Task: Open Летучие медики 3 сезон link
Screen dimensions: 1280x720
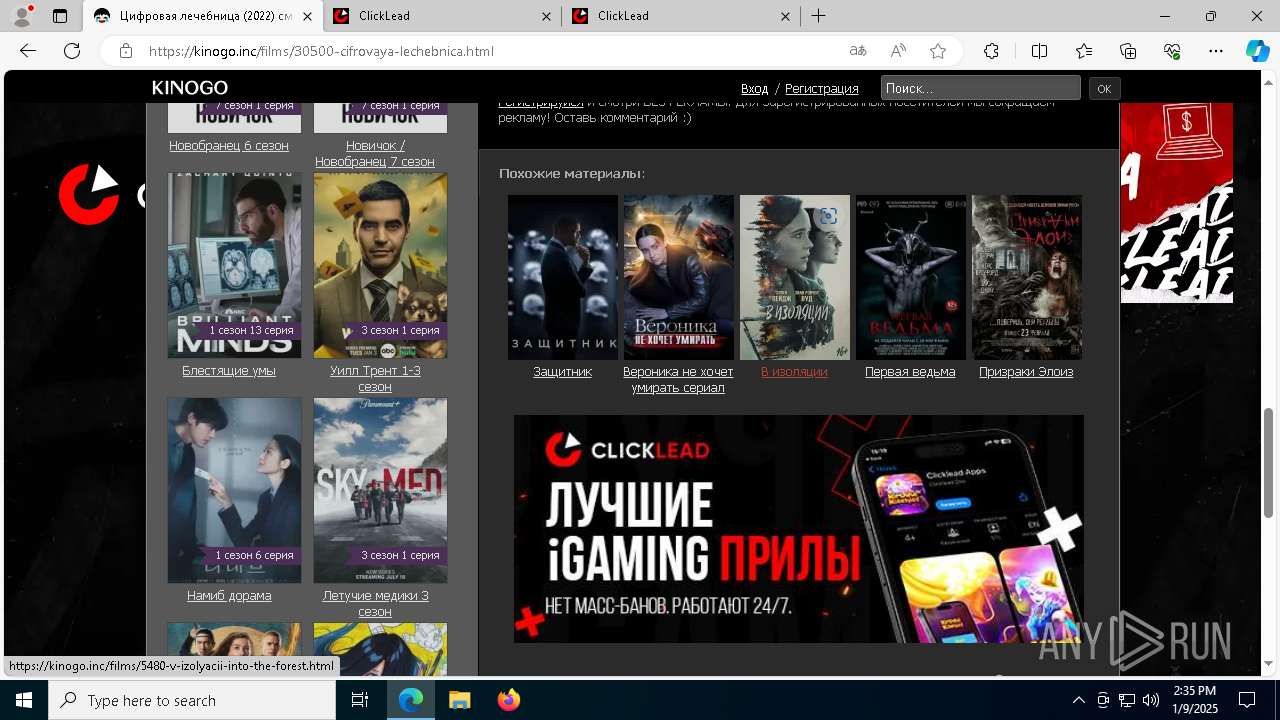Action: coord(375,603)
